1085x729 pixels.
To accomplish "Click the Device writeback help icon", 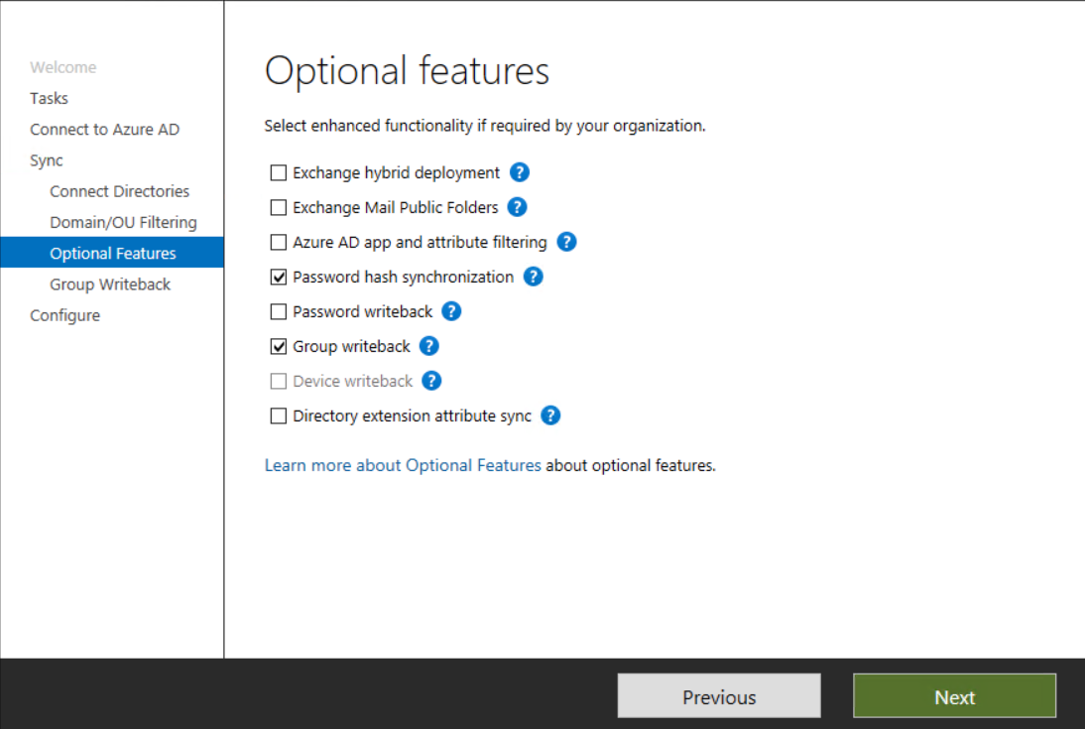I will [431, 381].
